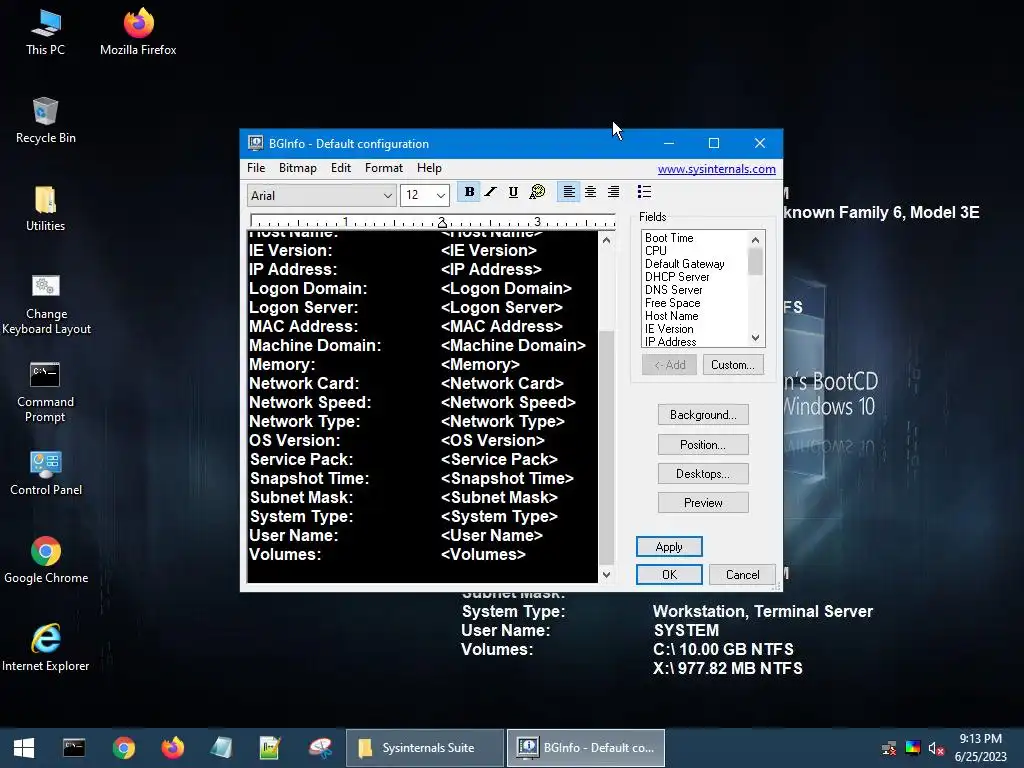The image size is (1024, 768).
Task: Click the 'OS Version:' label in editor
Action: click(x=295, y=441)
